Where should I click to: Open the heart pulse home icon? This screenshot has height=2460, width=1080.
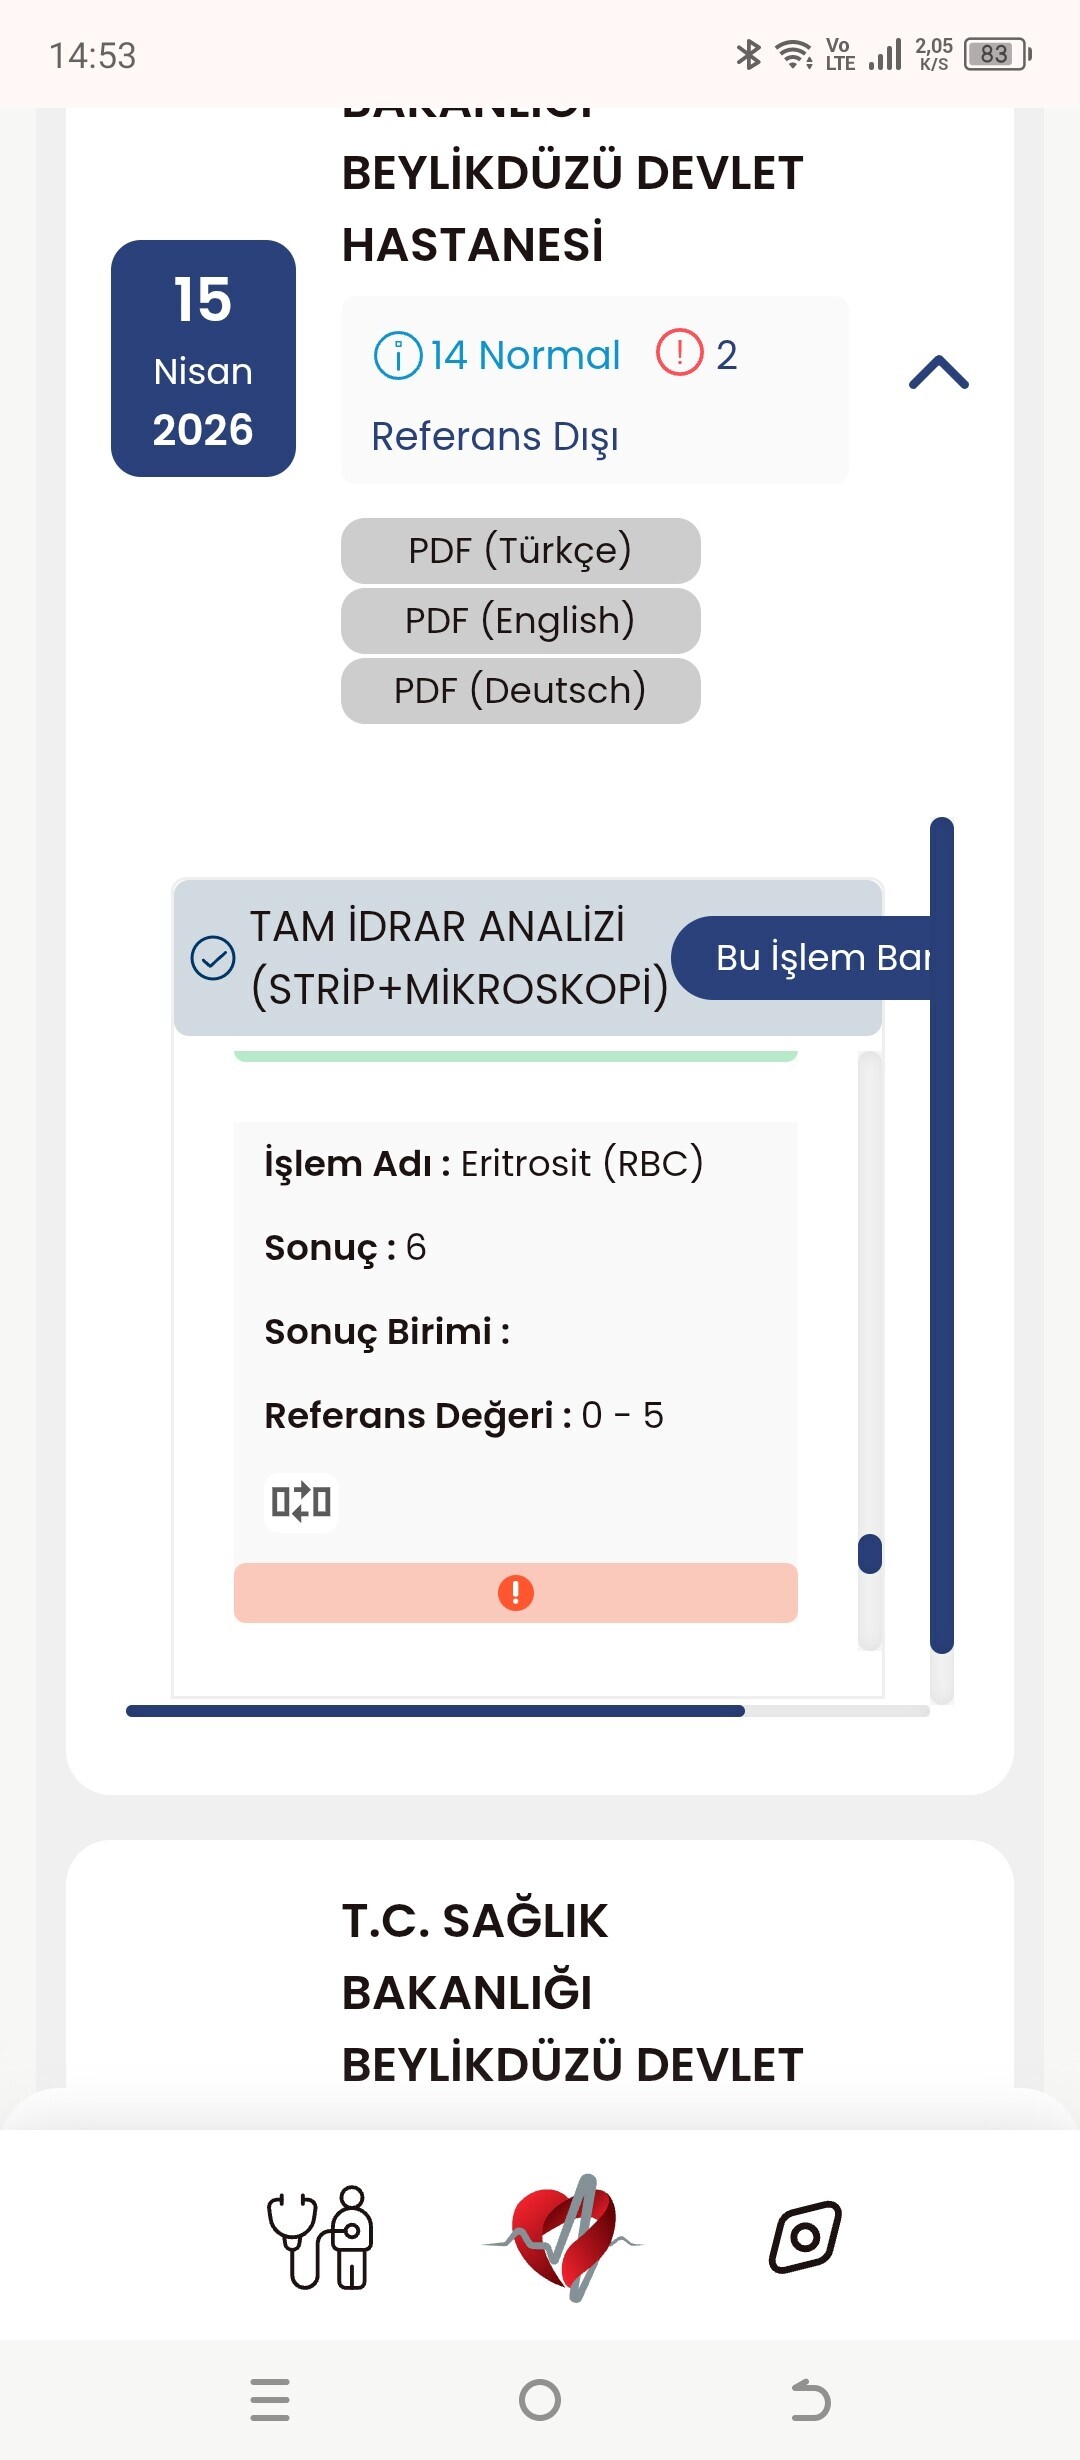click(564, 2238)
